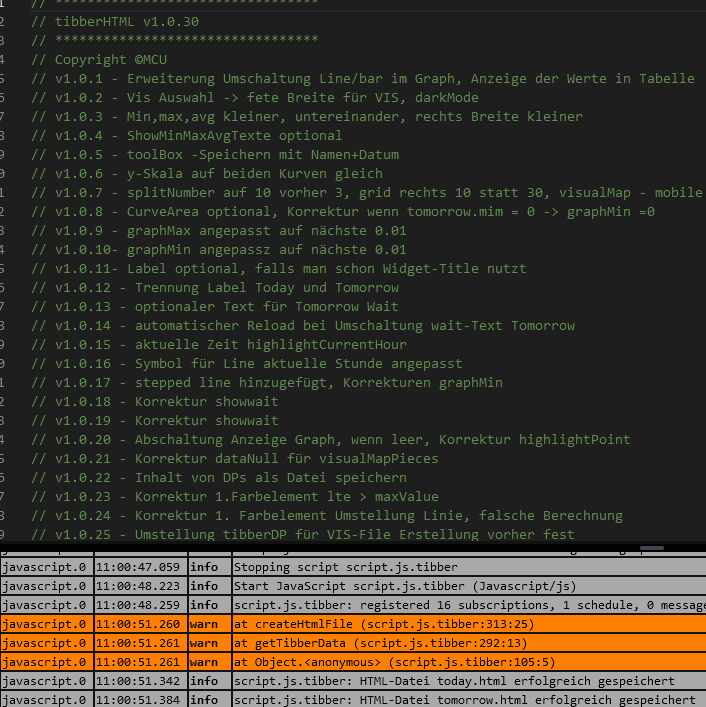Place cursor in the v1.0.2 Vis Auswahl line
Viewport: 706px width, 707px height.
point(255,97)
